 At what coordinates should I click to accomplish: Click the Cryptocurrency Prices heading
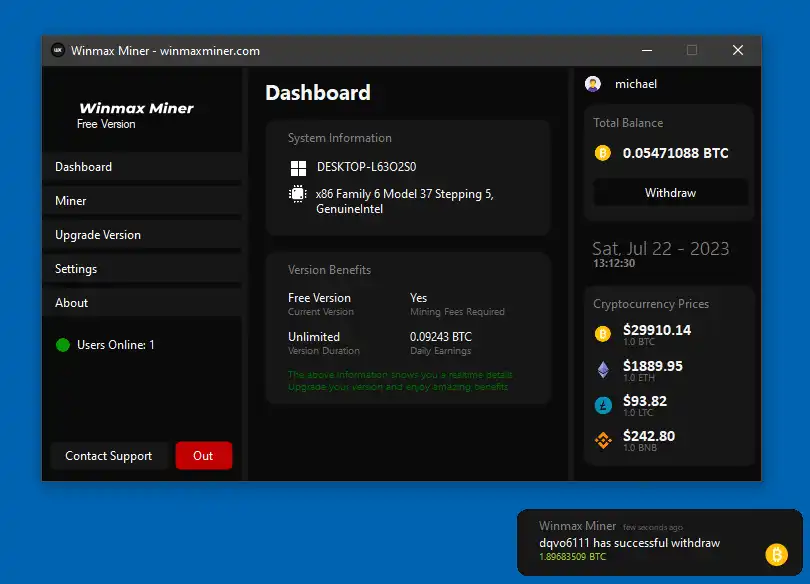click(651, 304)
